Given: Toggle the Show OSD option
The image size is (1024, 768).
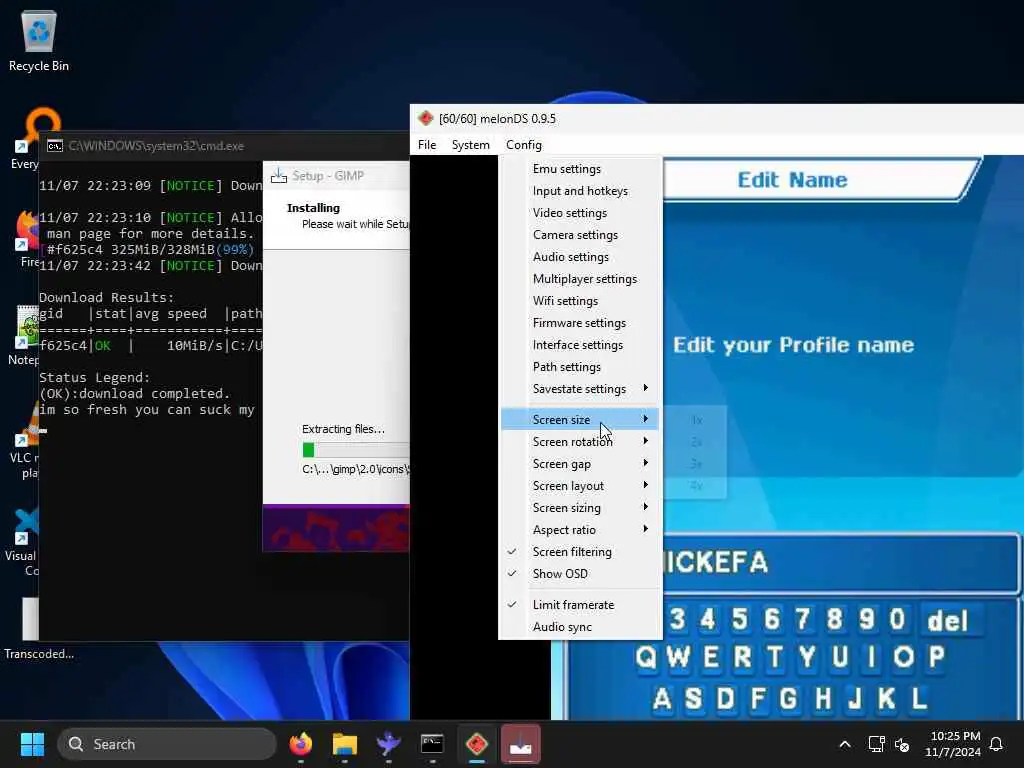Looking at the screenshot, I should [x=580, y=574].
